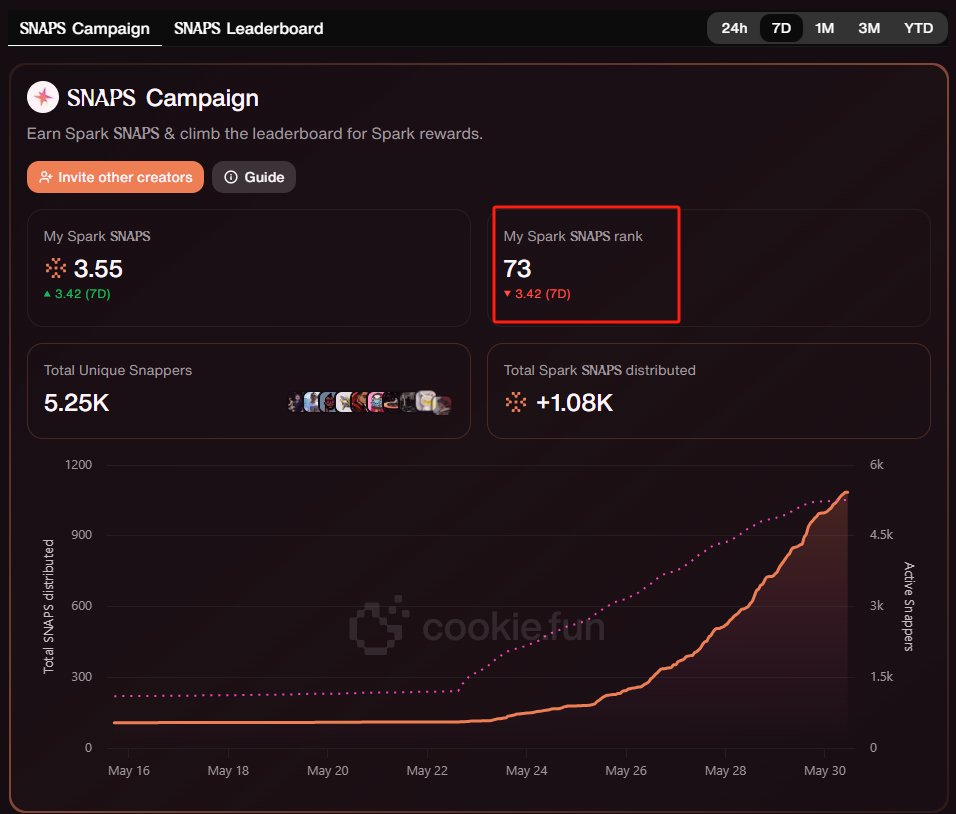Click the May 24 axis label
956x814 pixels.
[x=526, y=771]
